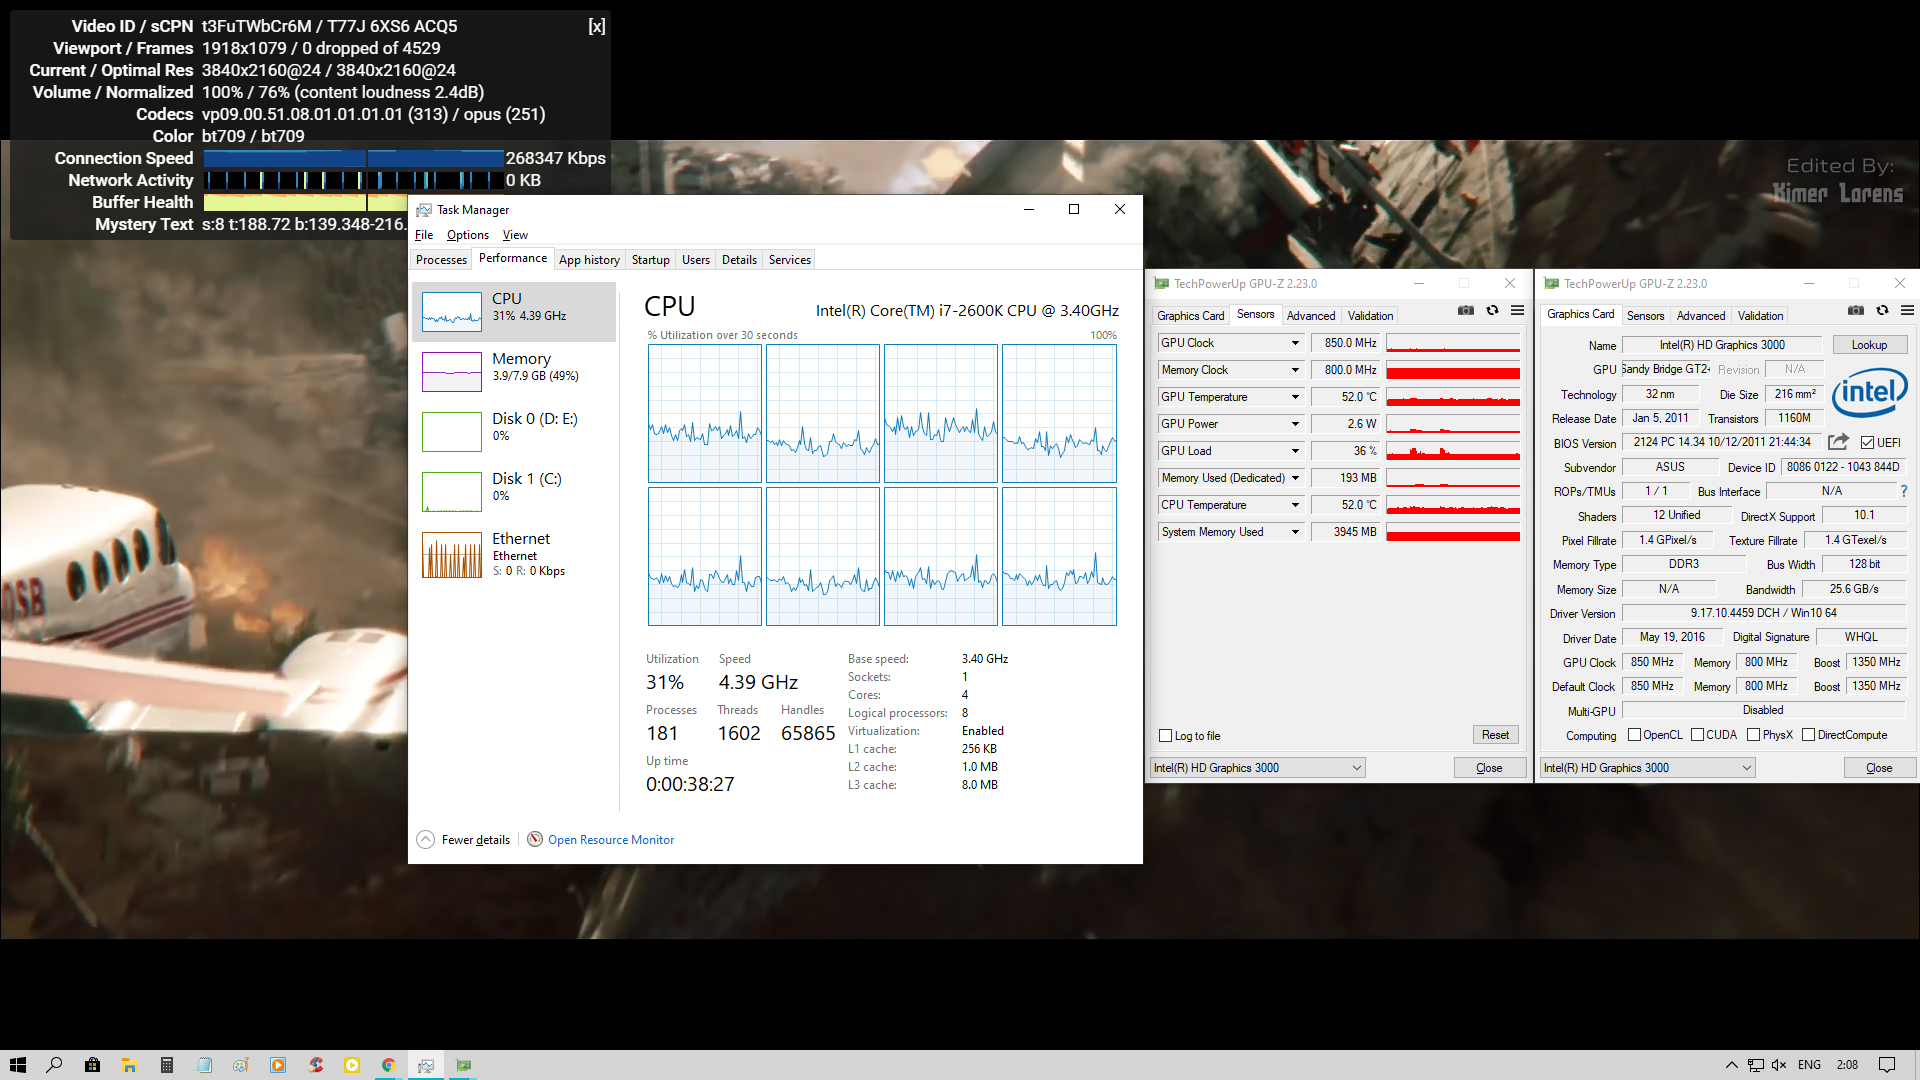Open Google Chrome from the taskbar
This screenshot has width=1920, height=1080.
click(388, 1065)
